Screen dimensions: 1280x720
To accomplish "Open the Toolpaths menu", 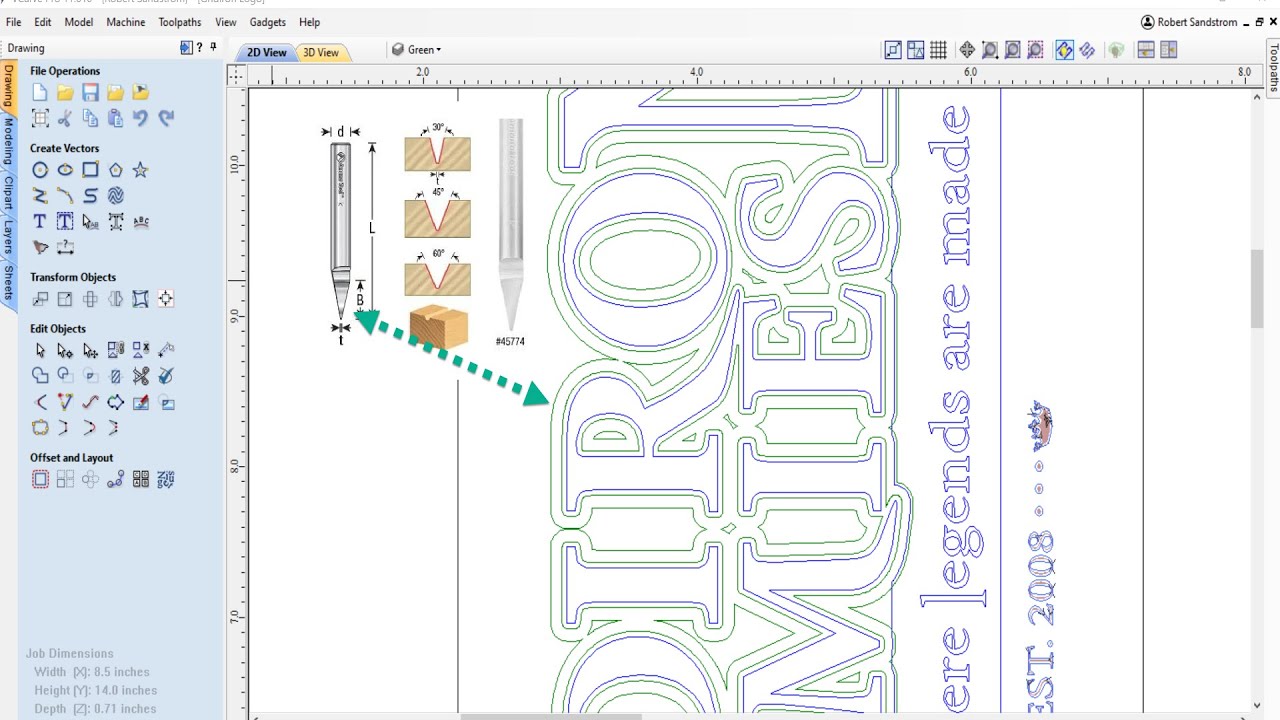I will click(180, 22).
